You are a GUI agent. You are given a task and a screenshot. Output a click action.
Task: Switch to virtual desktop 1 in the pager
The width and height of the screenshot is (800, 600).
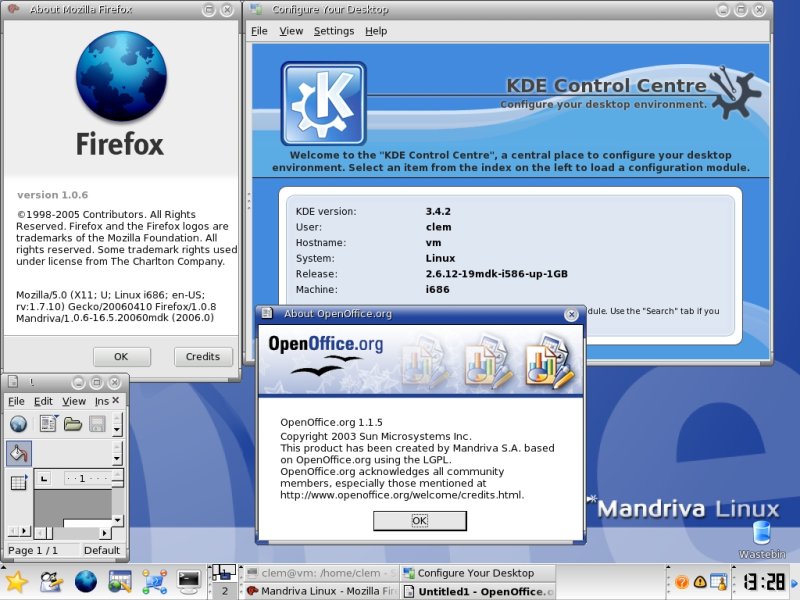pos(224,573)
